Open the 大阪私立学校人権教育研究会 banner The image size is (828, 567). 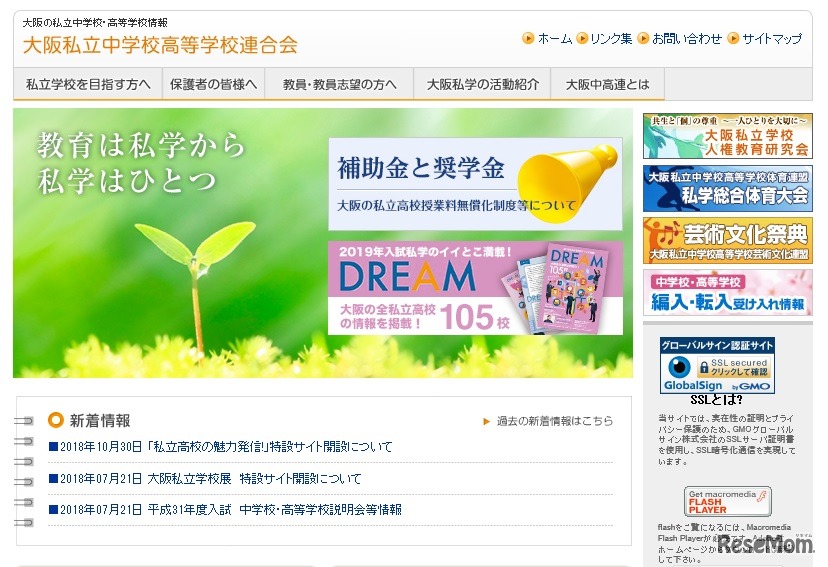[728, 136]
